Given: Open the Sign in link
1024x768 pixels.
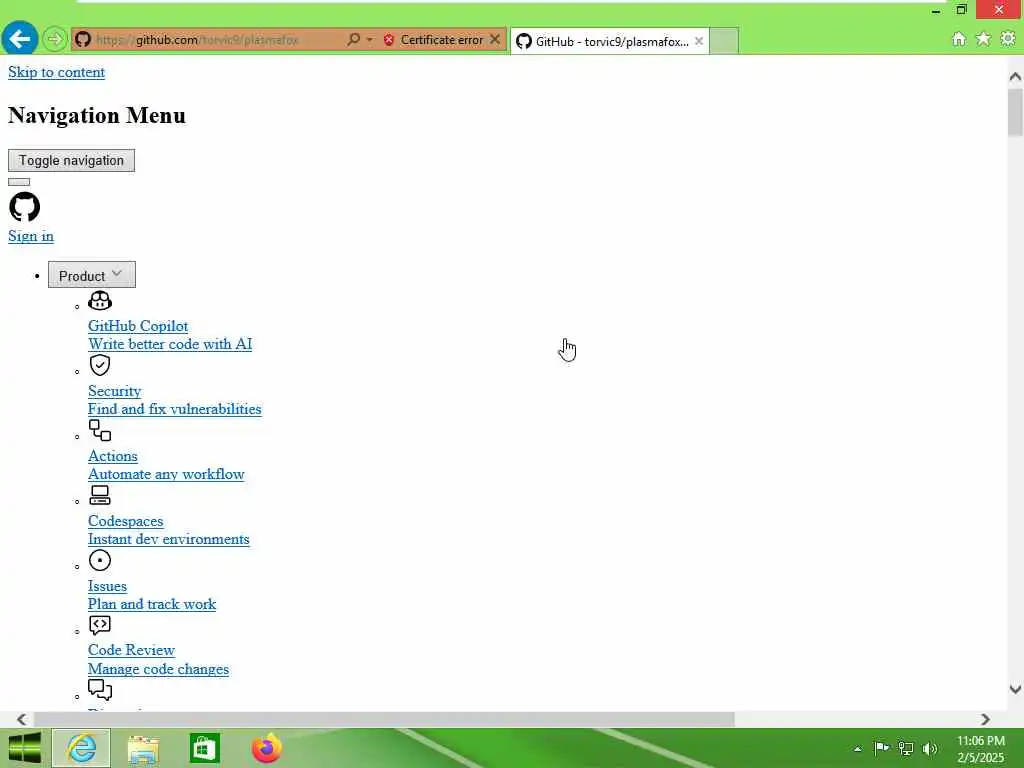Looking at the screenshot, I should 31,236.
